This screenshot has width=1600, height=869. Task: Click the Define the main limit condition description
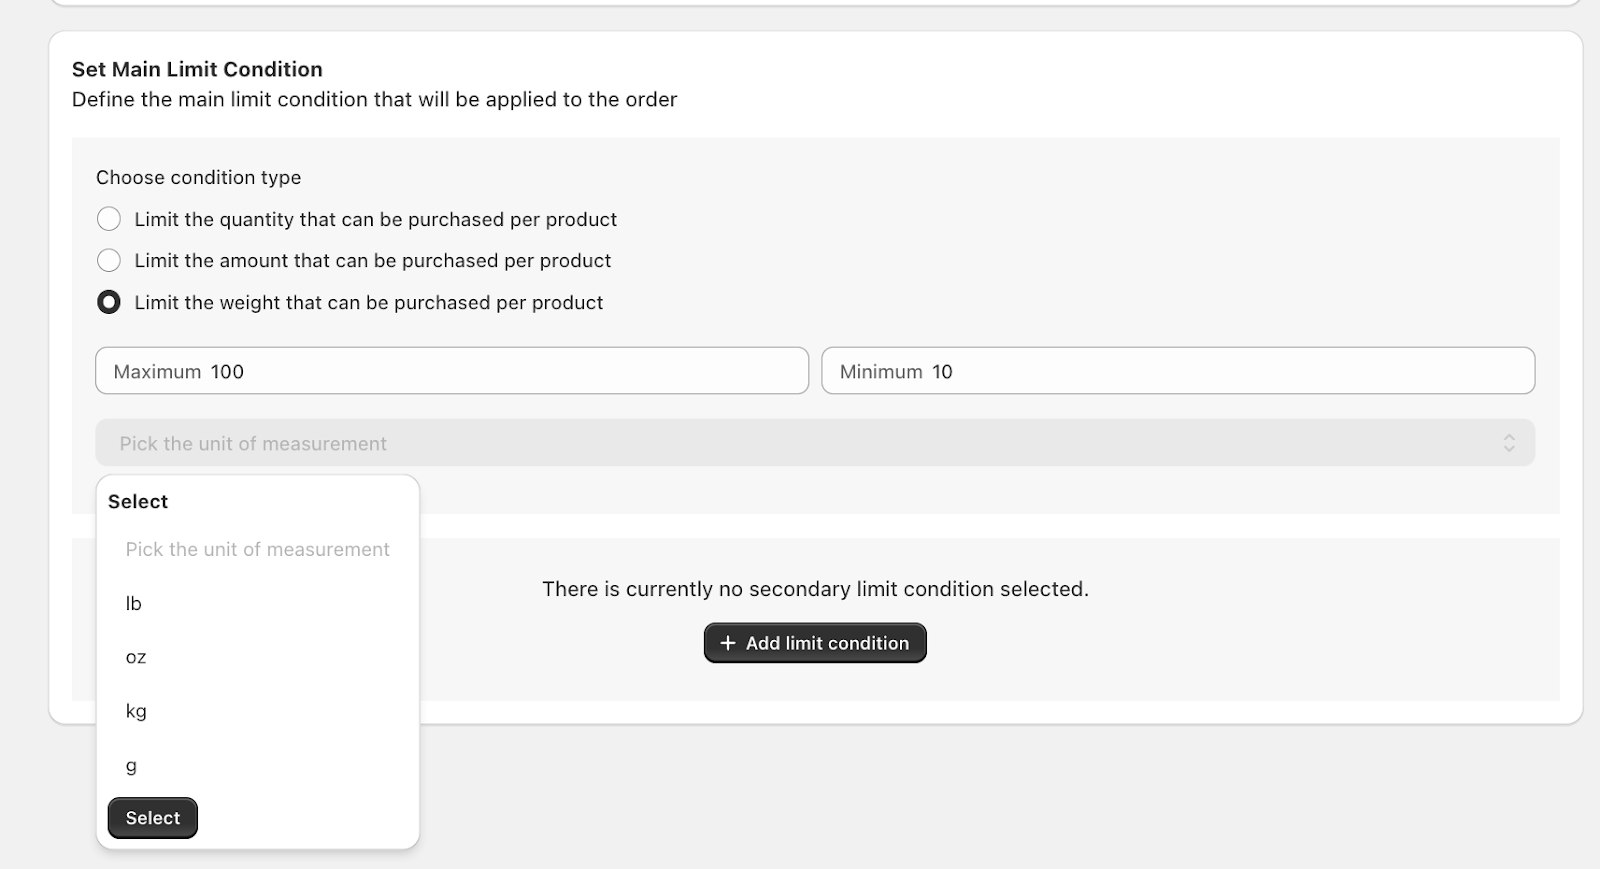(x=374, y=100)
